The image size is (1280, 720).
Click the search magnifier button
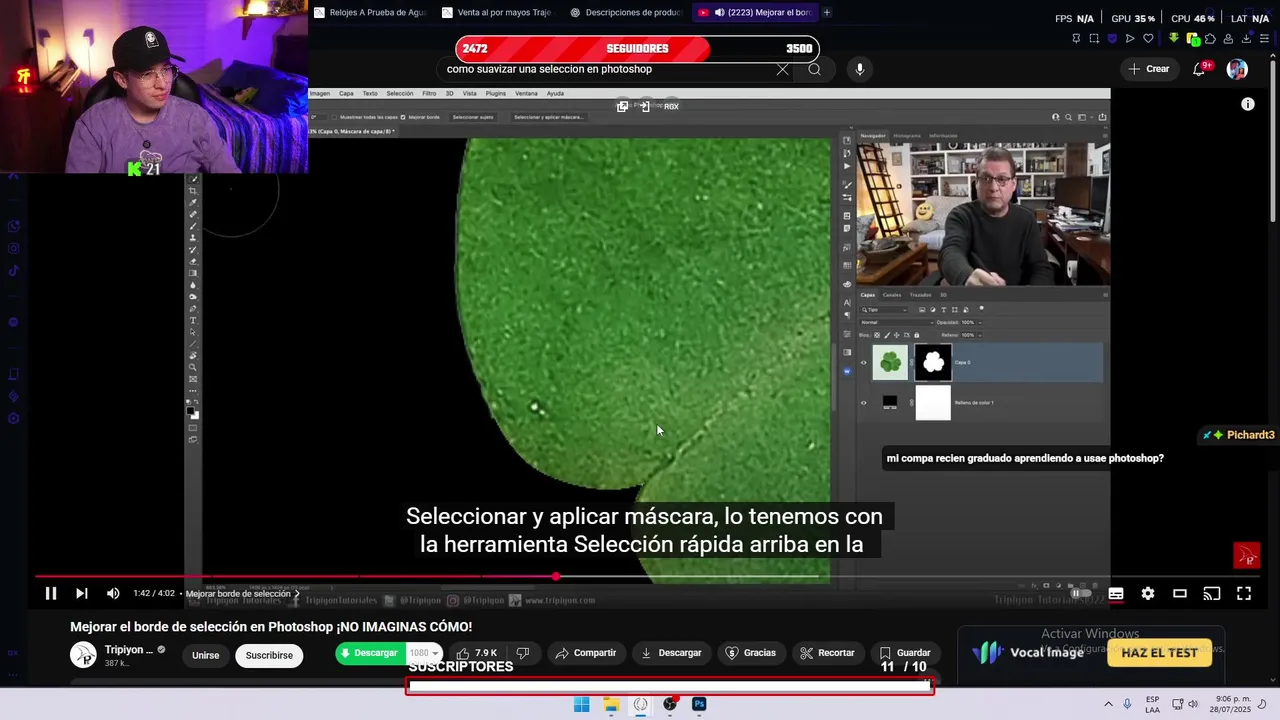pyautogui.click(x=814, y=69)
